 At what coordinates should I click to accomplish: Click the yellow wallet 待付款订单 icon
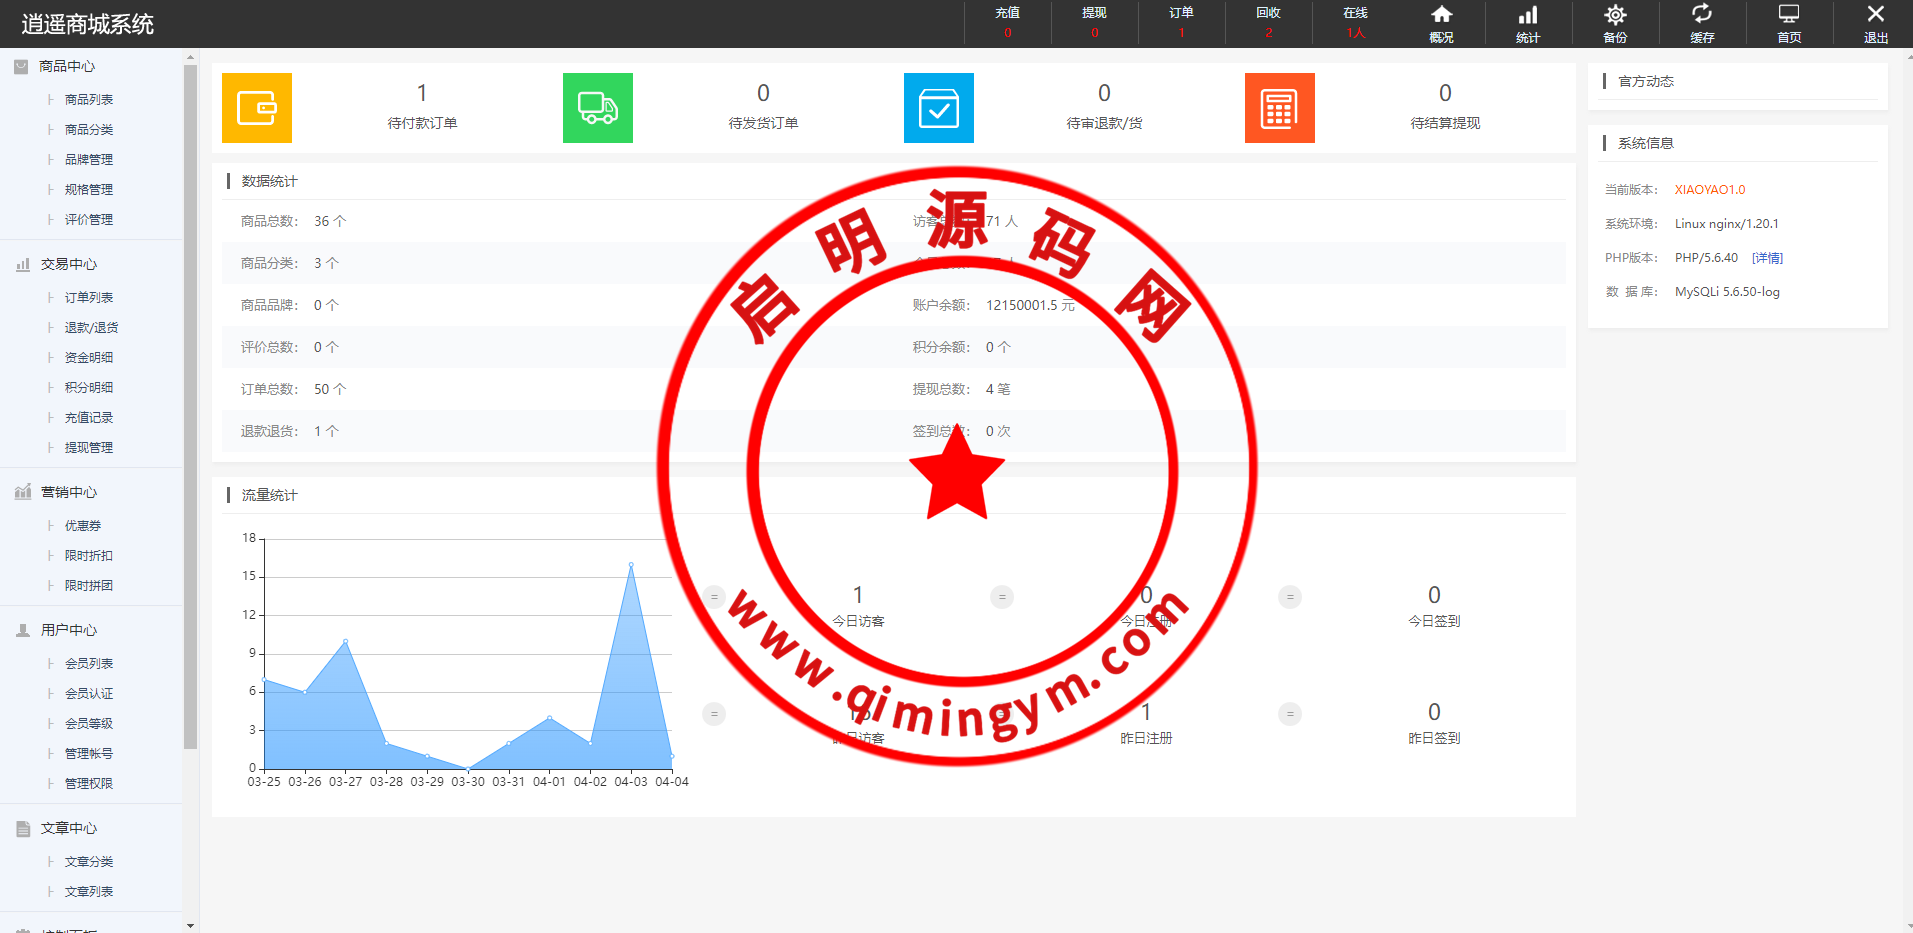(x=257, y=108)
